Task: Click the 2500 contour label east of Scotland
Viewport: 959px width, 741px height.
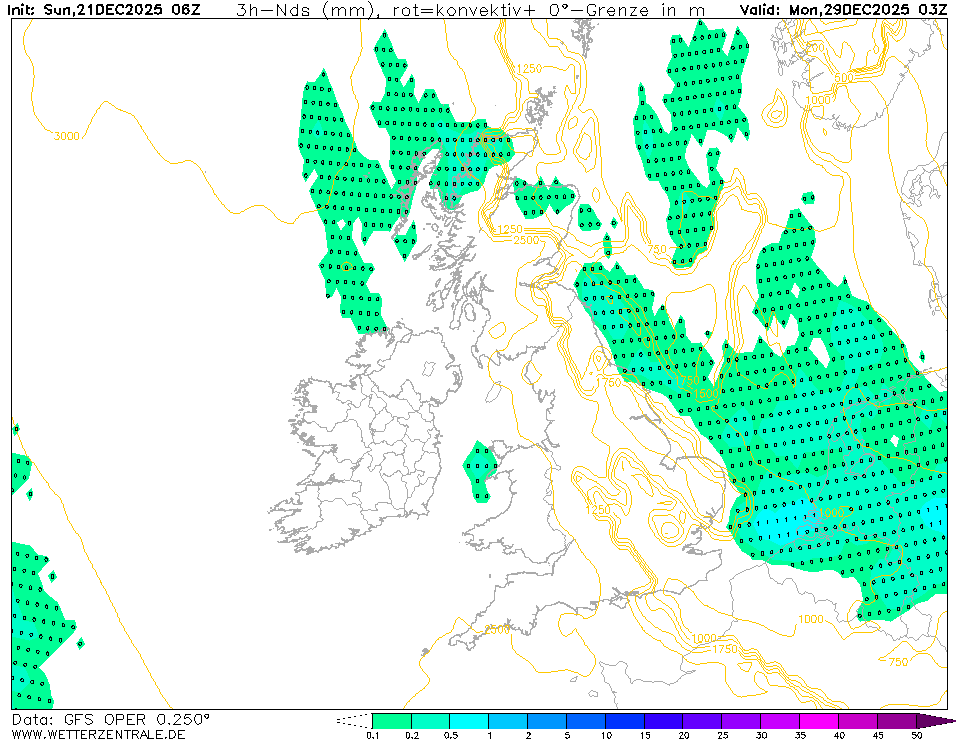Action: [x=525, y=240]
